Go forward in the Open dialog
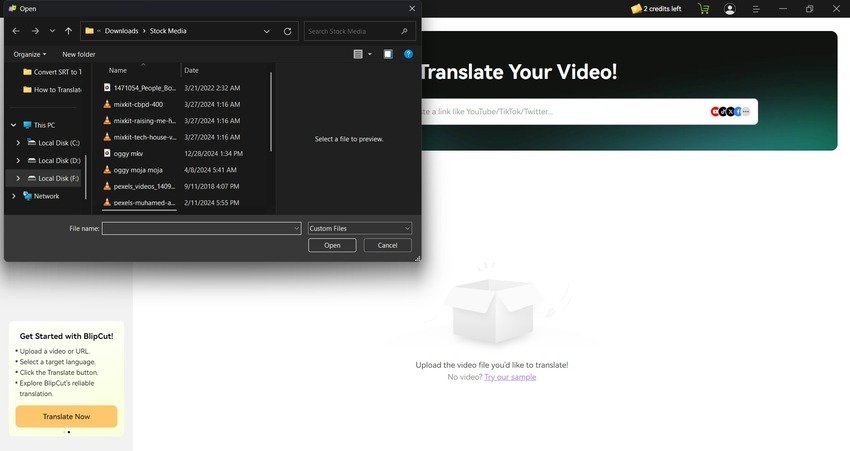The height and width of the screenshot is (451, 850). click(35, 31)
